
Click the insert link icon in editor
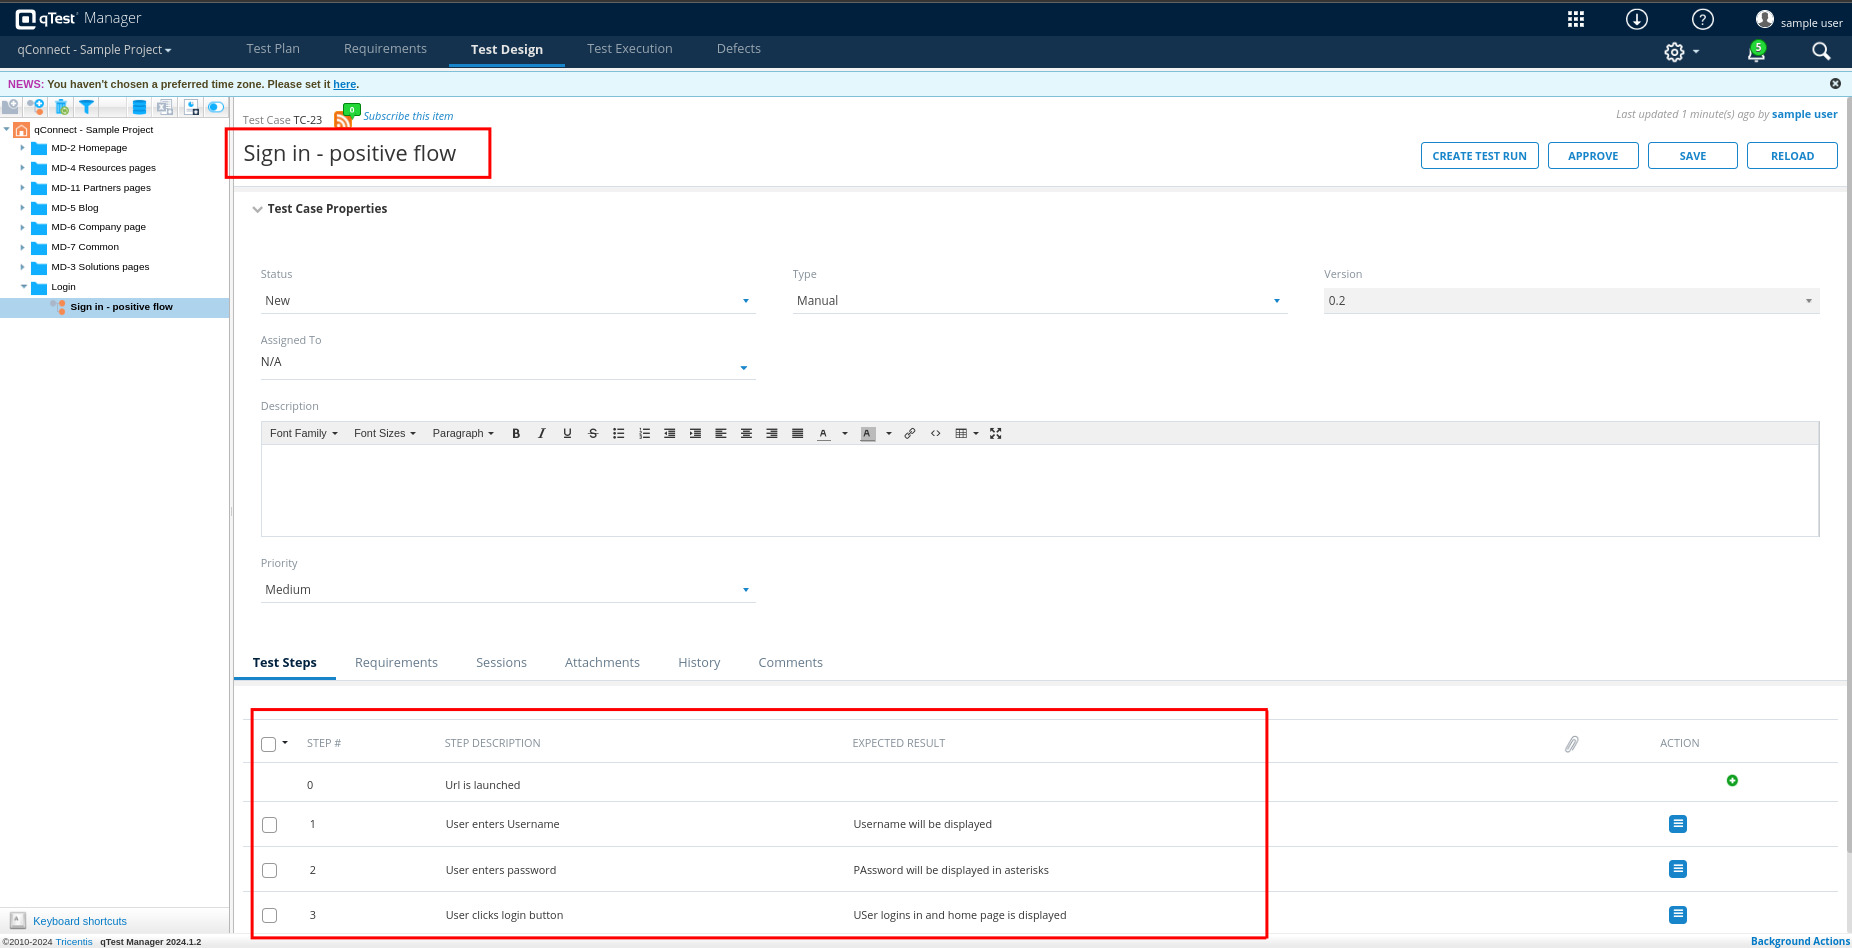(x=910, y=434)
